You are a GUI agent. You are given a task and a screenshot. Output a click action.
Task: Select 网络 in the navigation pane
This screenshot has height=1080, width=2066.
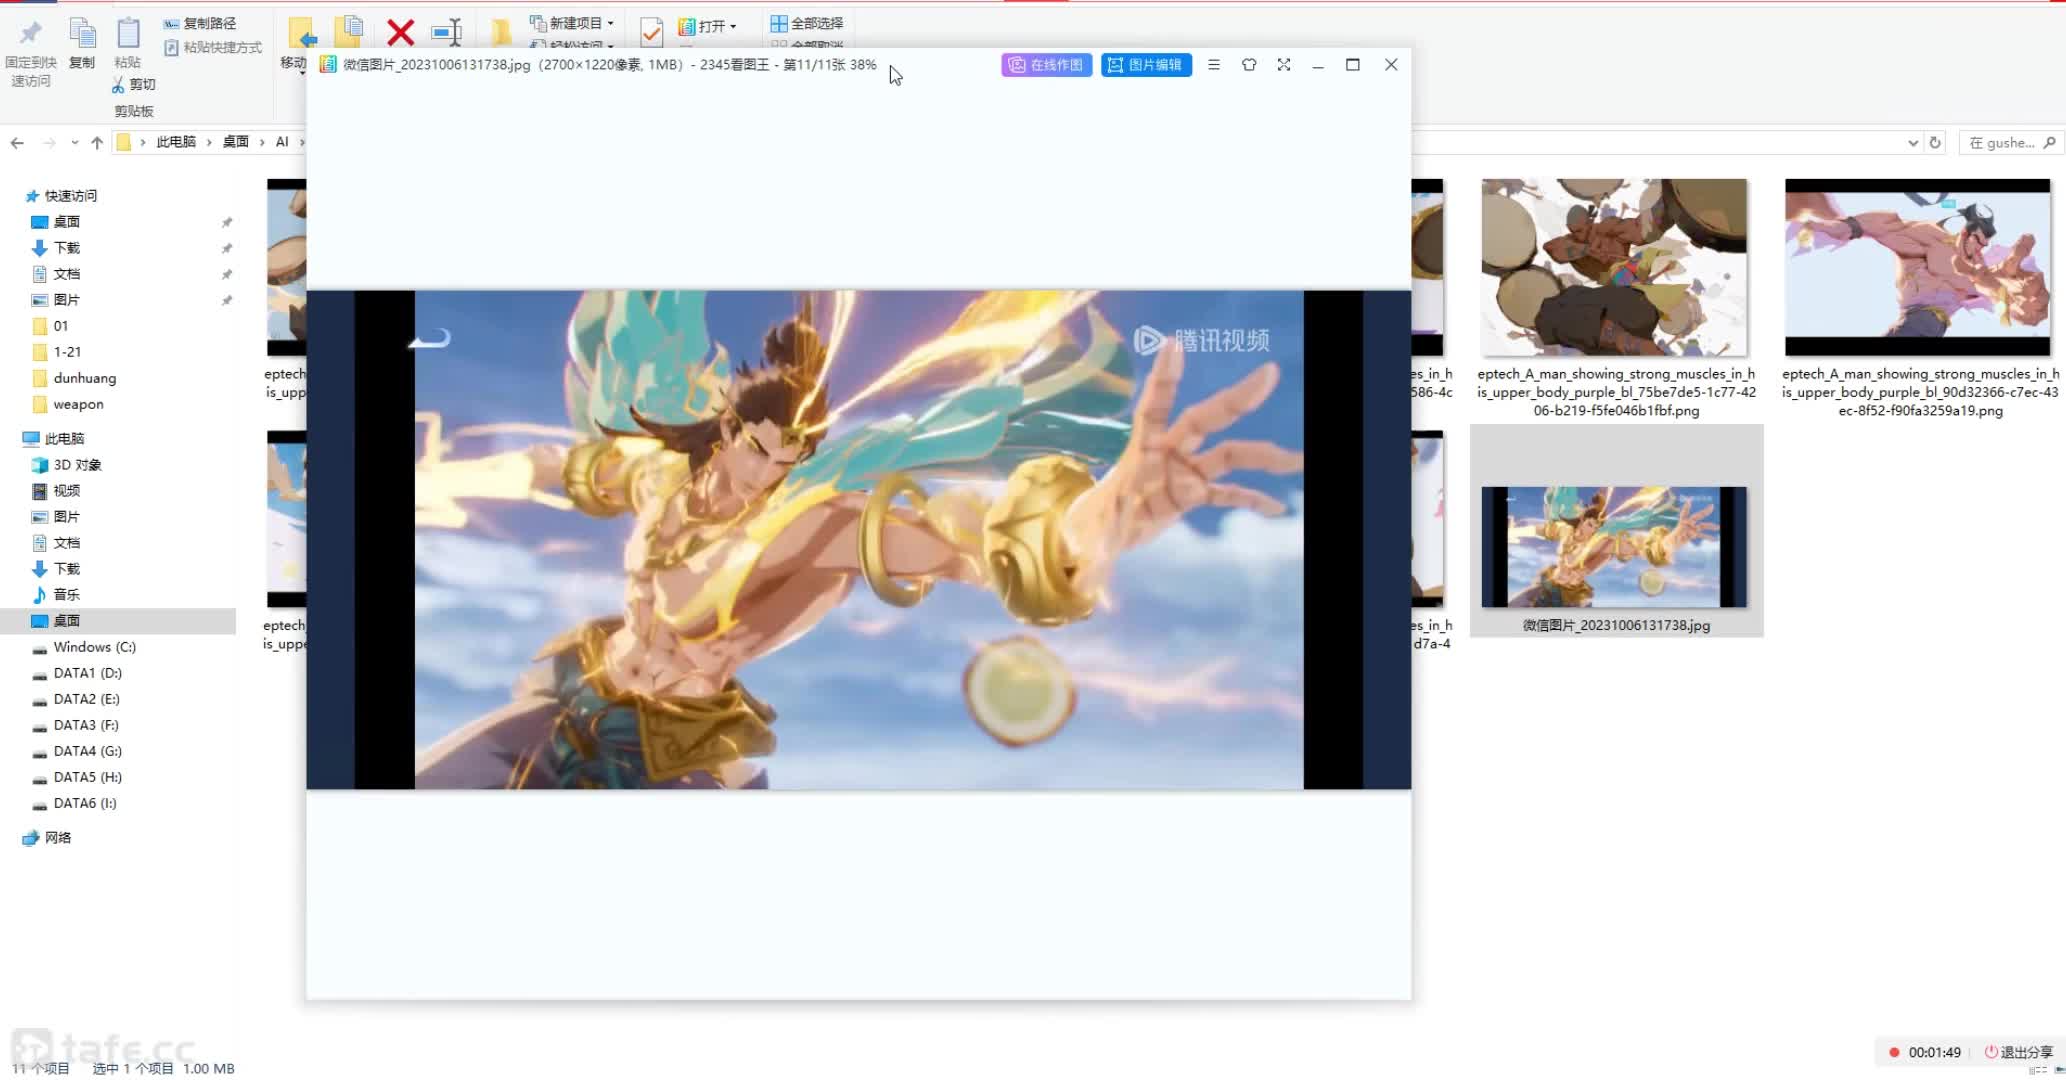tap(58, 838)
